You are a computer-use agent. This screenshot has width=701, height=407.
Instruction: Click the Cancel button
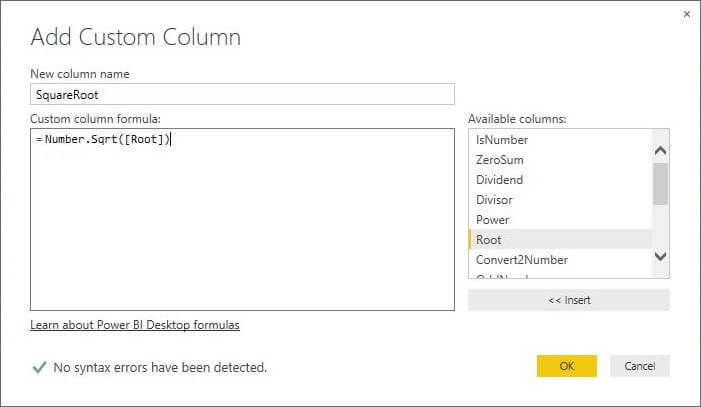coord(639,366)
